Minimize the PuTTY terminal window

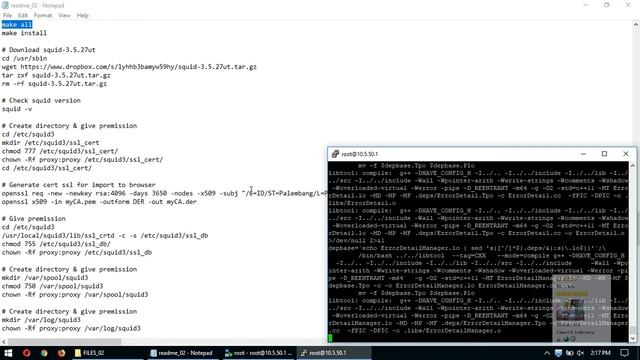tap(583, 154)
